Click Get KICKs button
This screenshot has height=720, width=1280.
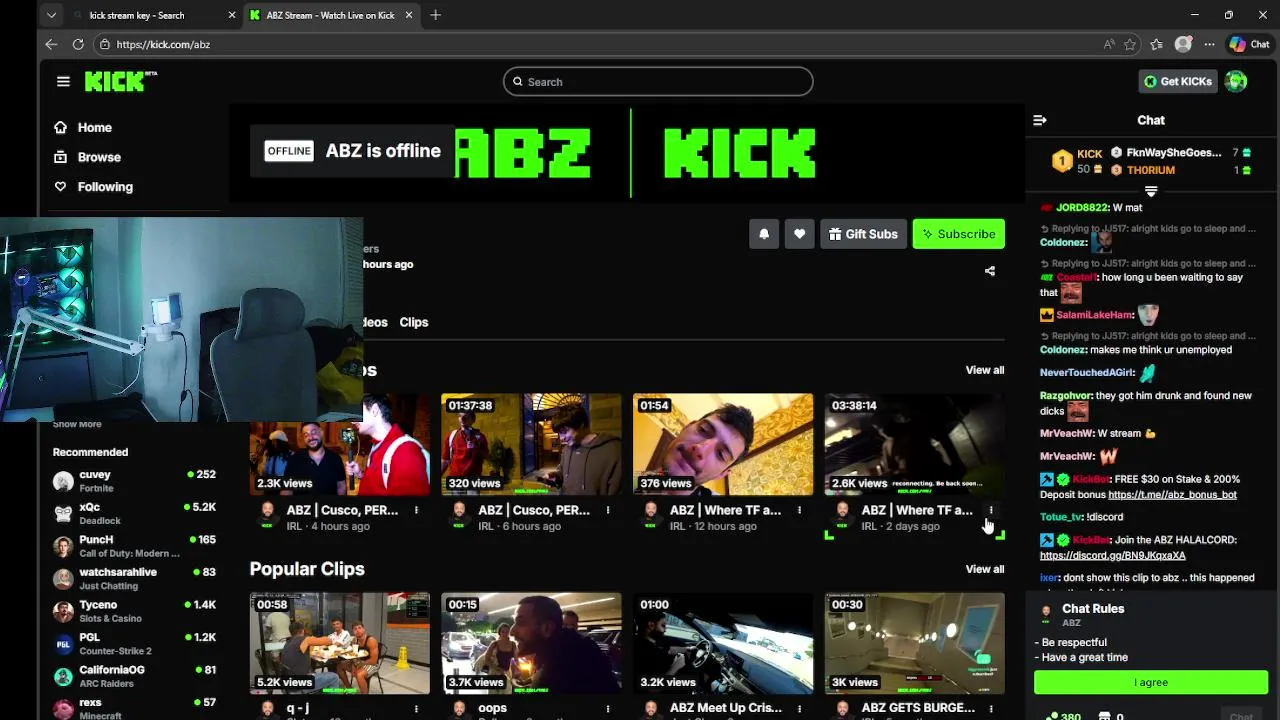coord(1178,82)
